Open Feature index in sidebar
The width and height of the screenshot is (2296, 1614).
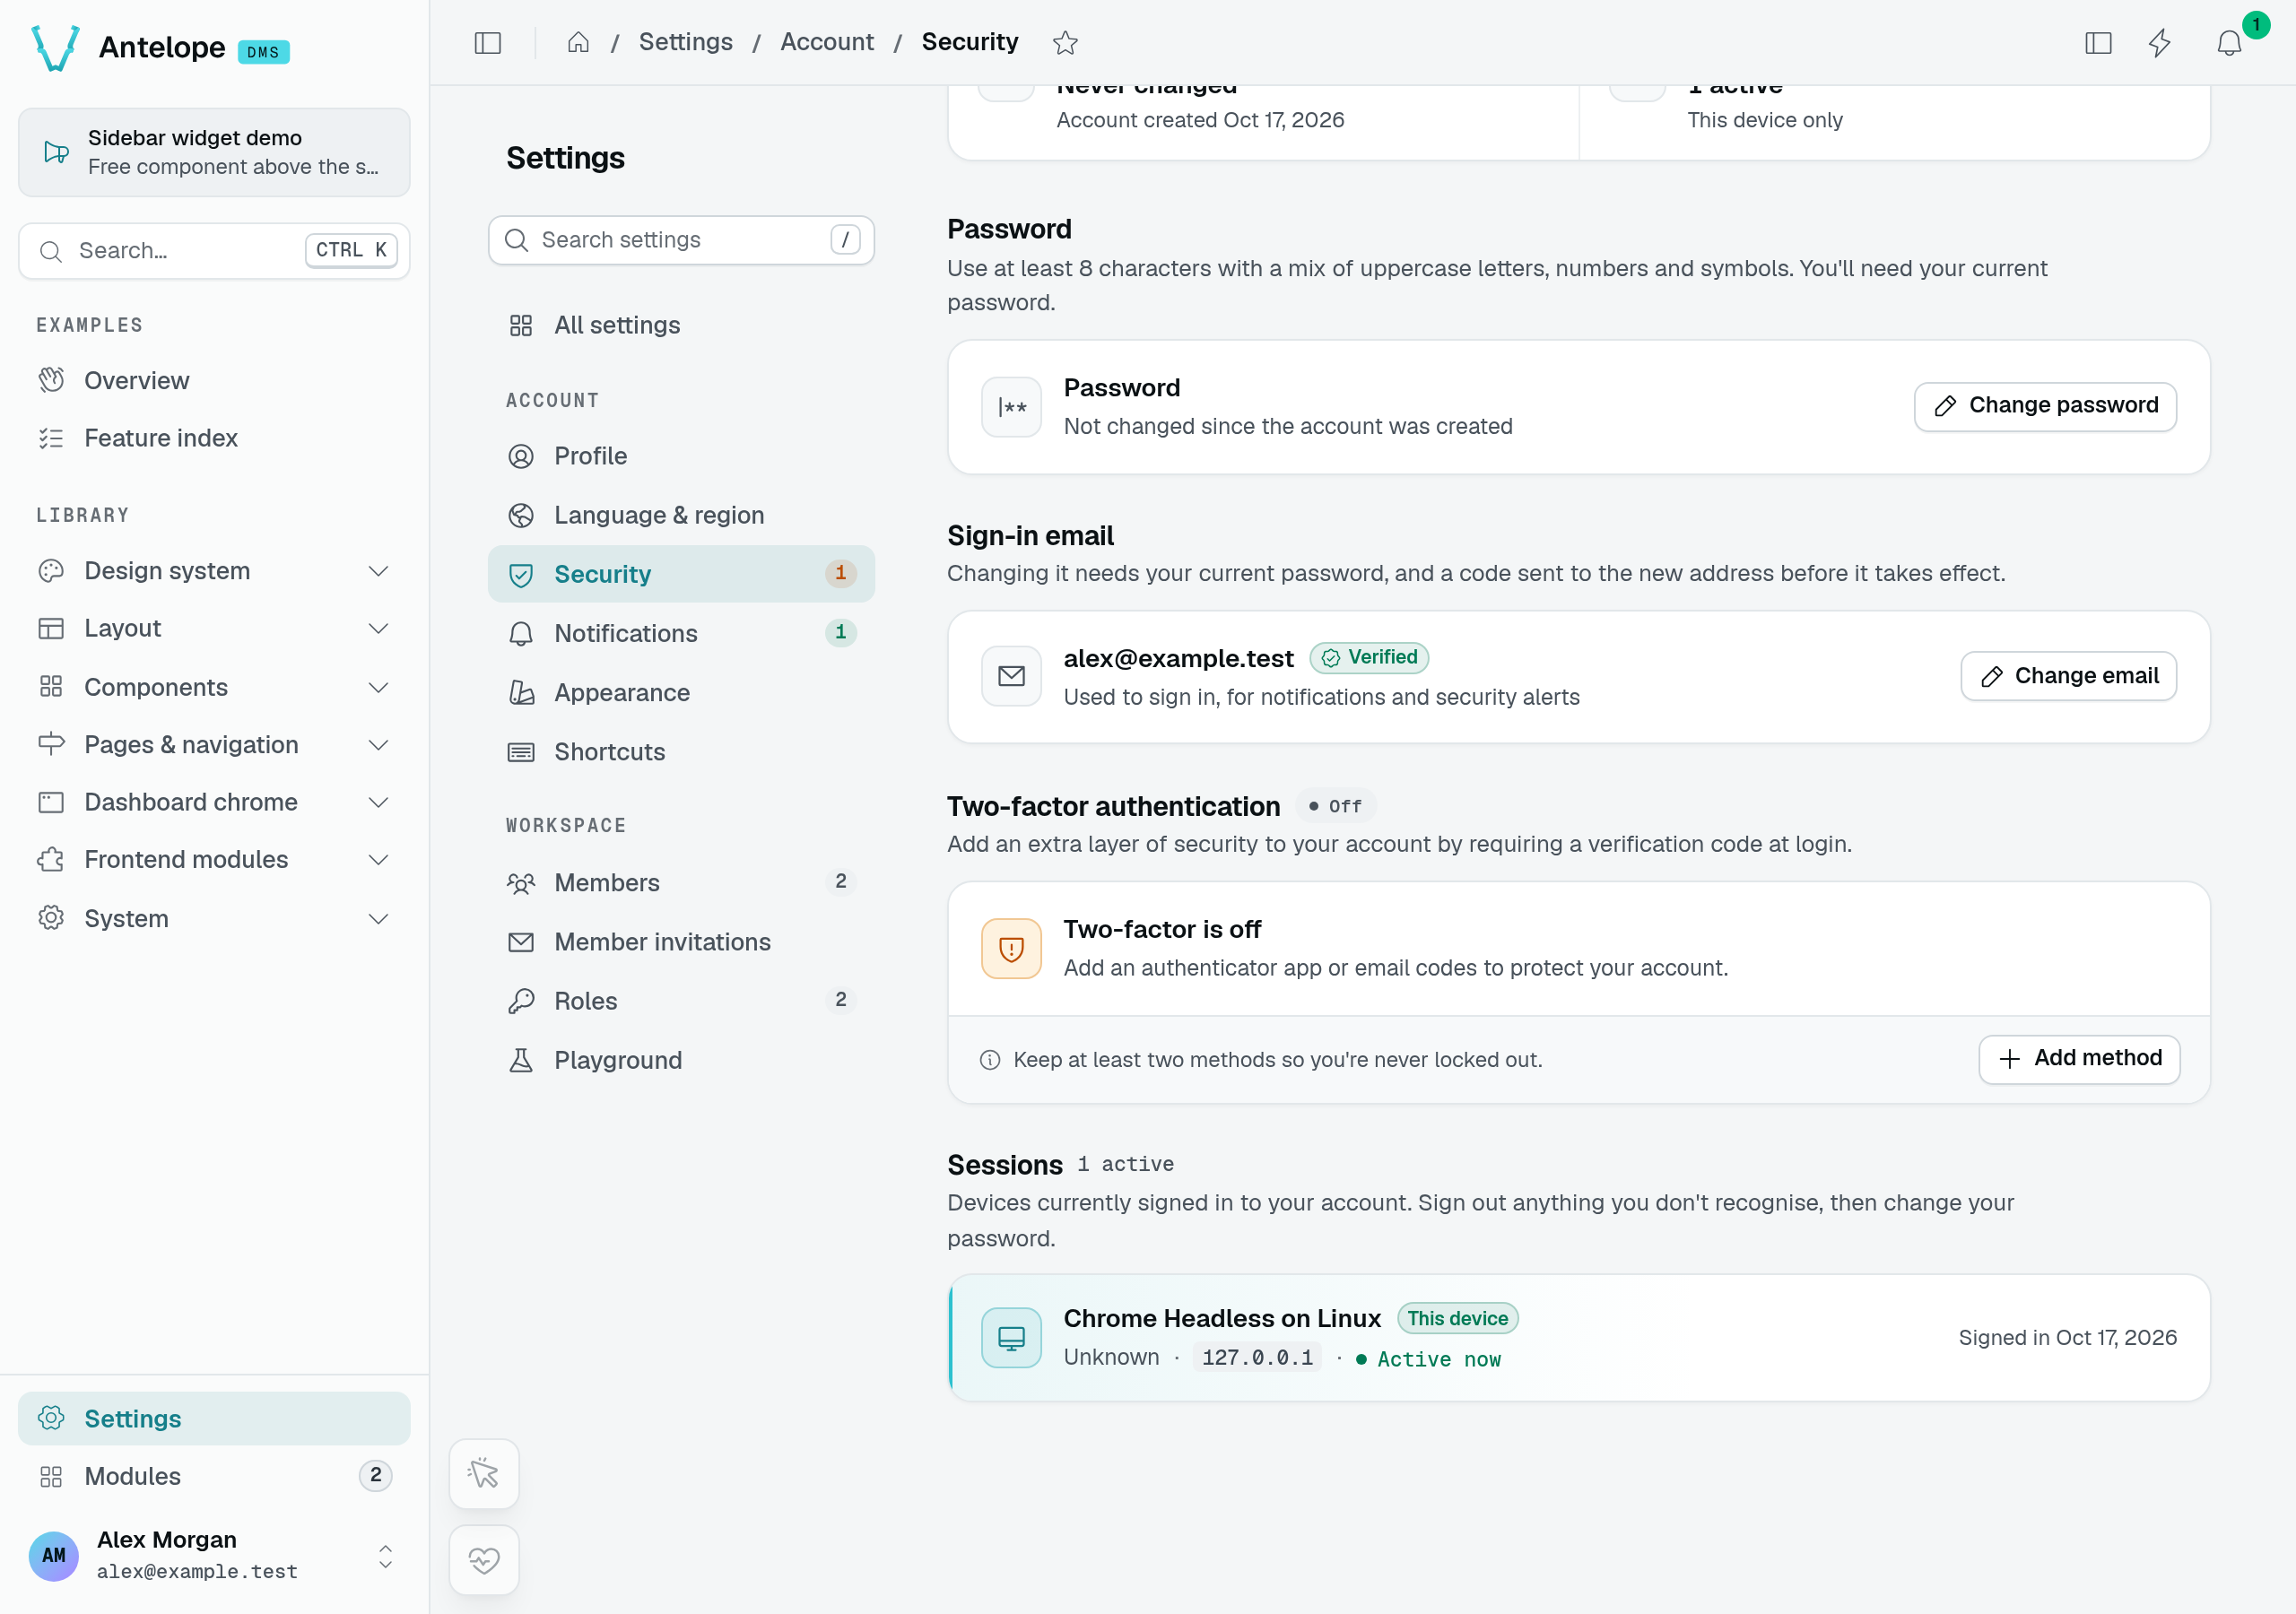(214, 438)
